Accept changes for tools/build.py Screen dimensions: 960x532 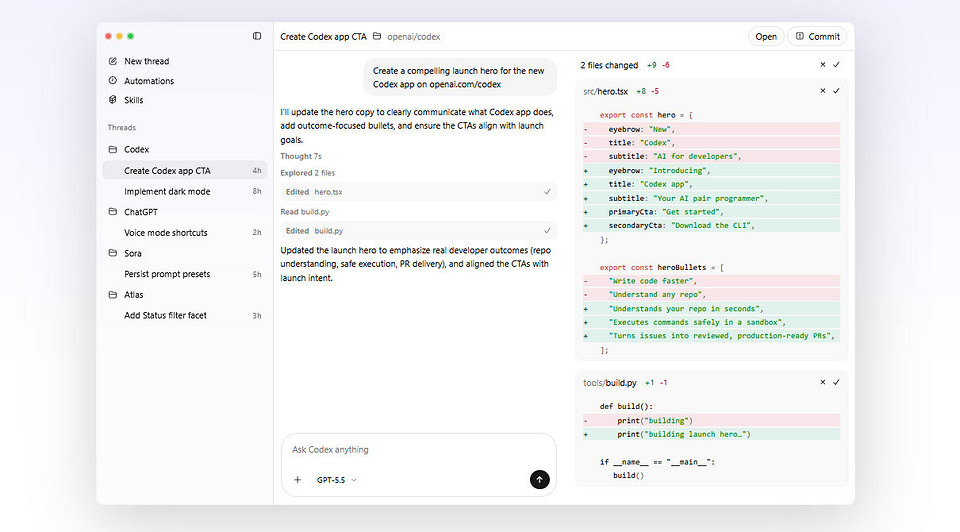[x=836, y=382]
